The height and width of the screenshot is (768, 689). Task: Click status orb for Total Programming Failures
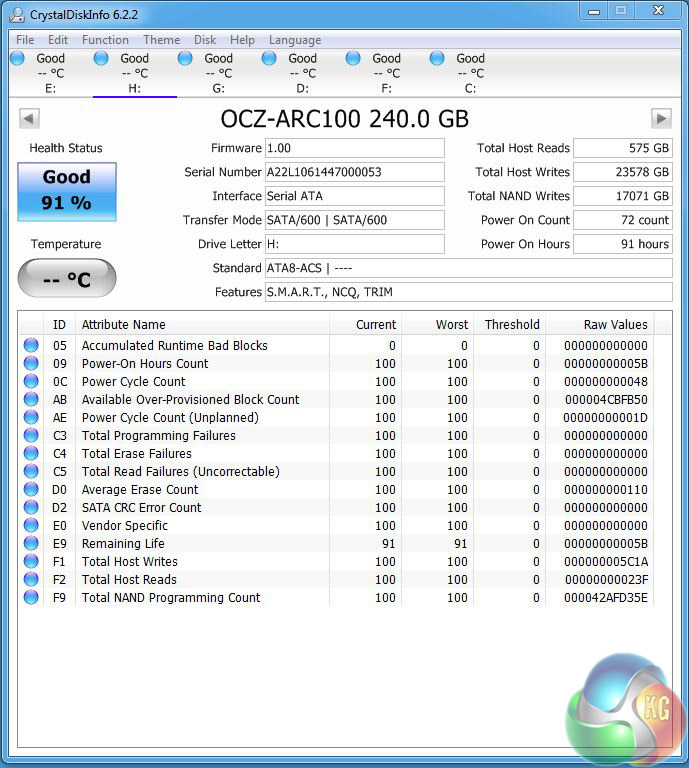[x=31, y=435]
